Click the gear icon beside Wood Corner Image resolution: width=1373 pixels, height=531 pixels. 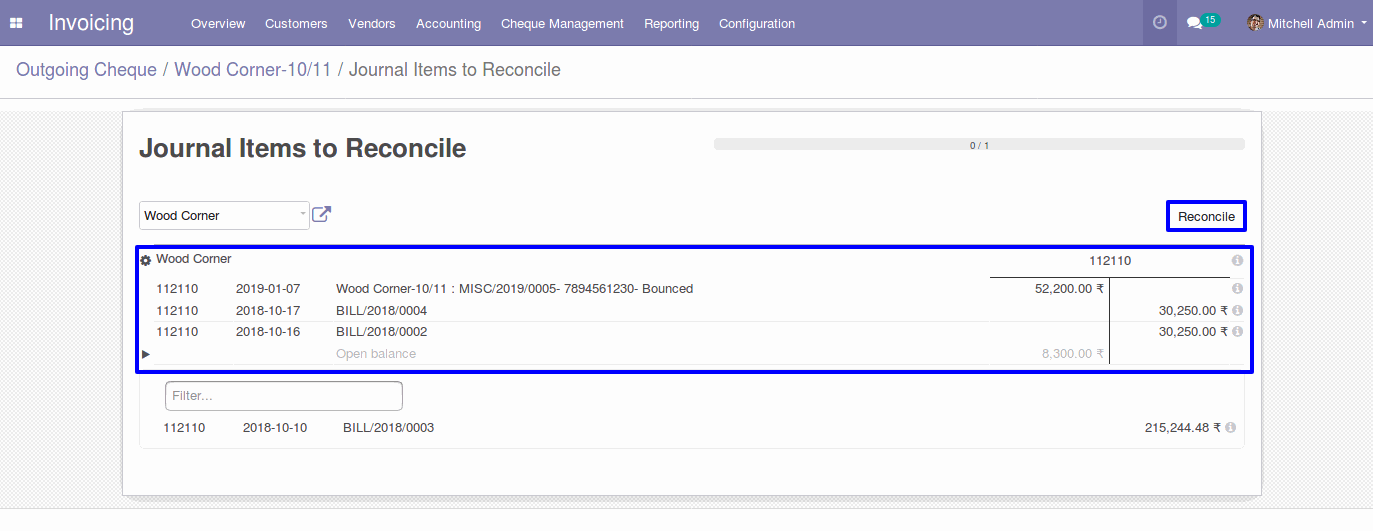pyautogui.click(x=146, y=260)
